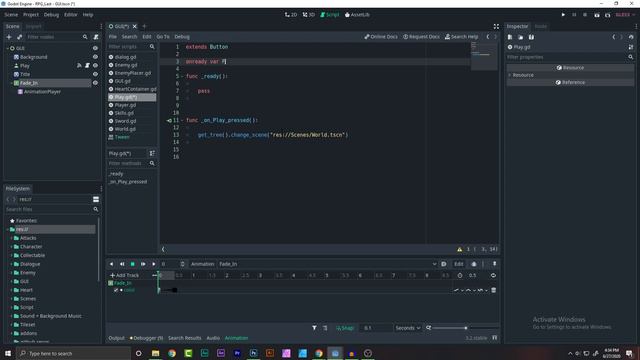
Task: Expand bottom panel toggle icon
Action: (x=494, y=338)
